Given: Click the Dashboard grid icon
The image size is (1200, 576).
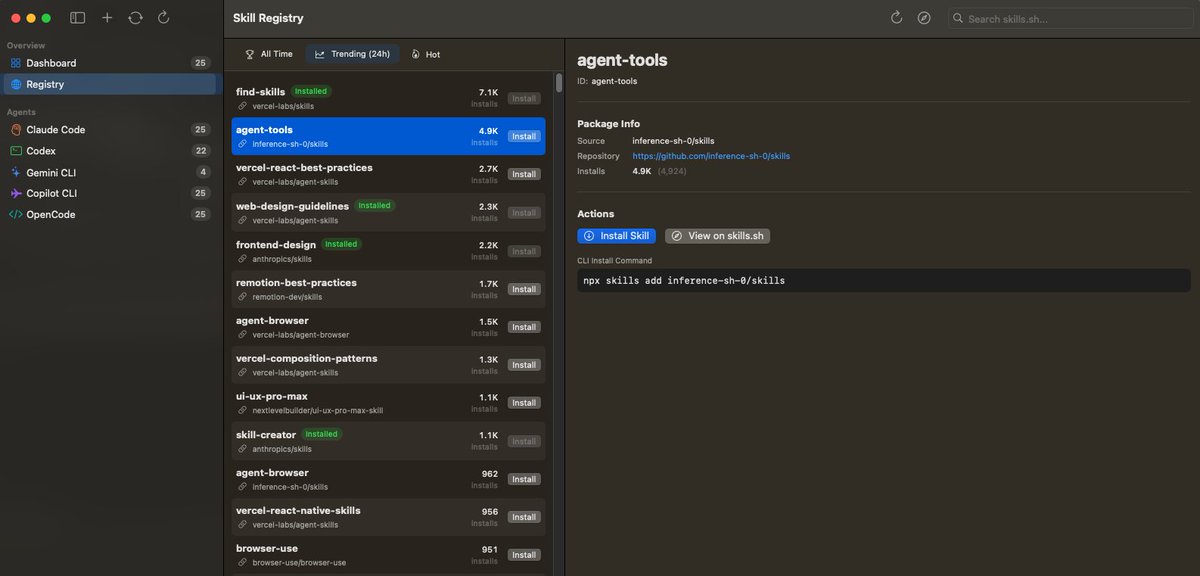Looking at the screenshot, I should pyautogui.click(x=16, y=63).
